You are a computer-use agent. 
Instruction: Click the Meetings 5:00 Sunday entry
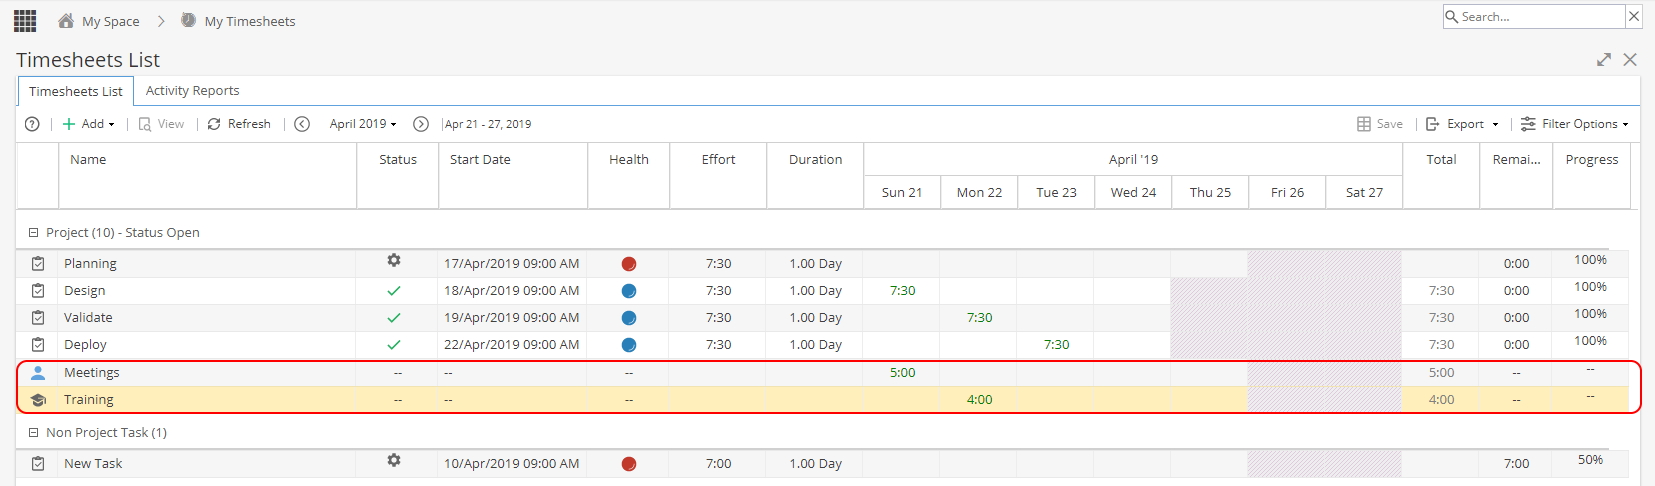coord(902,373)
